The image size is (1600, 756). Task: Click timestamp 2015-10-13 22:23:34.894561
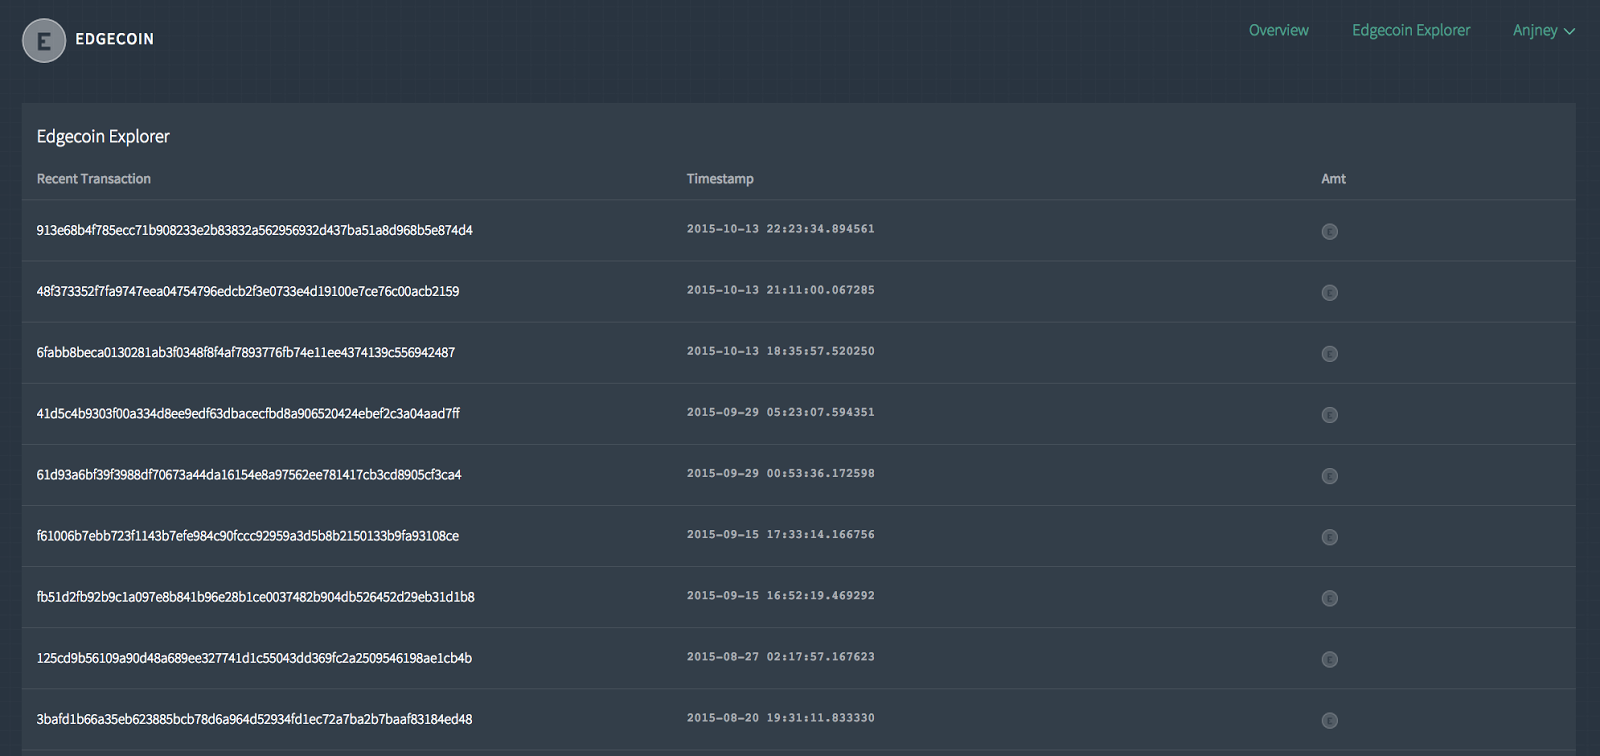pos(780,229)
